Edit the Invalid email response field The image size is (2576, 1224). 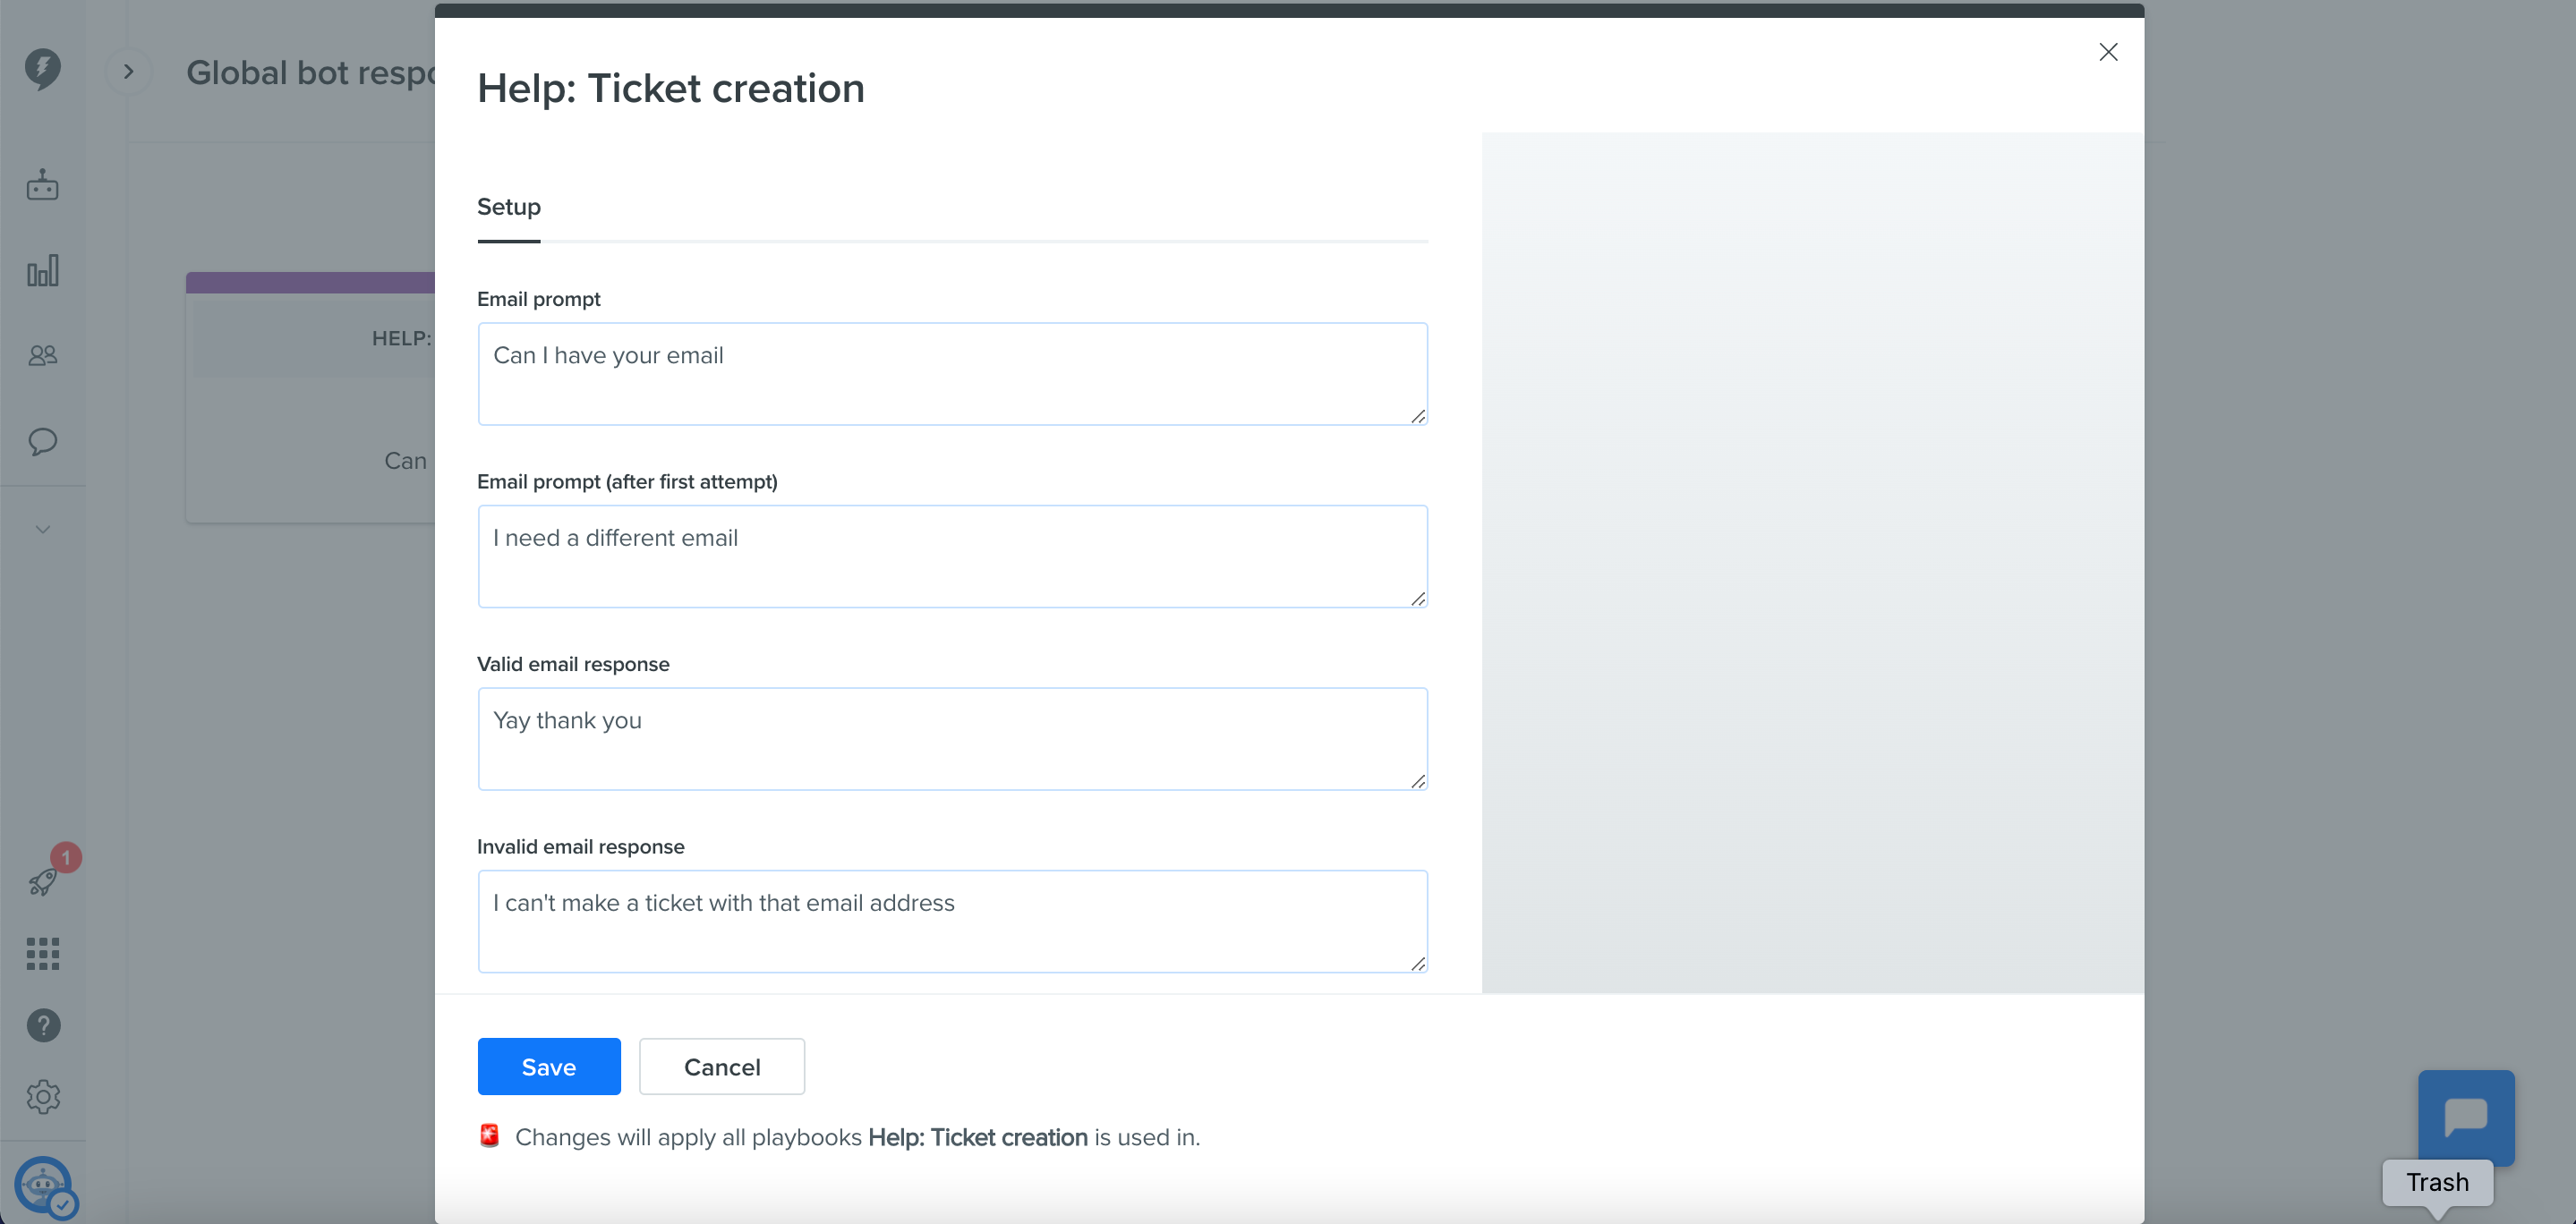pos(952,921)
